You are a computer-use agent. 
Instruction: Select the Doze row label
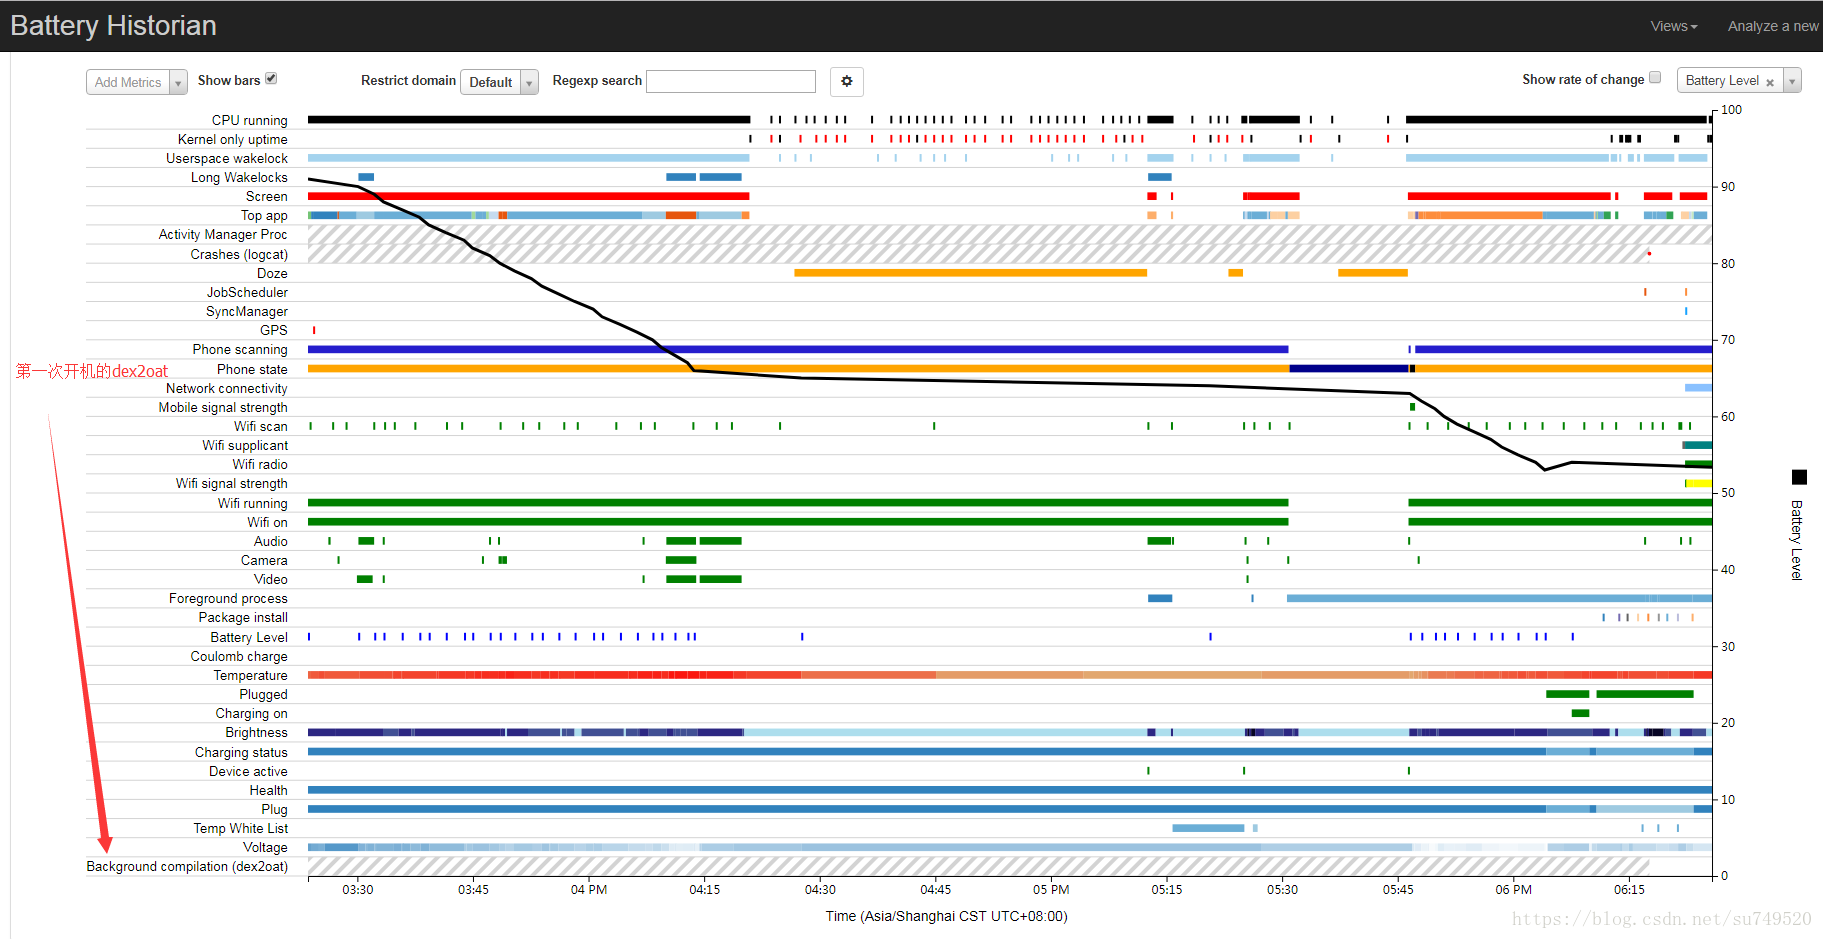[272, 273]
